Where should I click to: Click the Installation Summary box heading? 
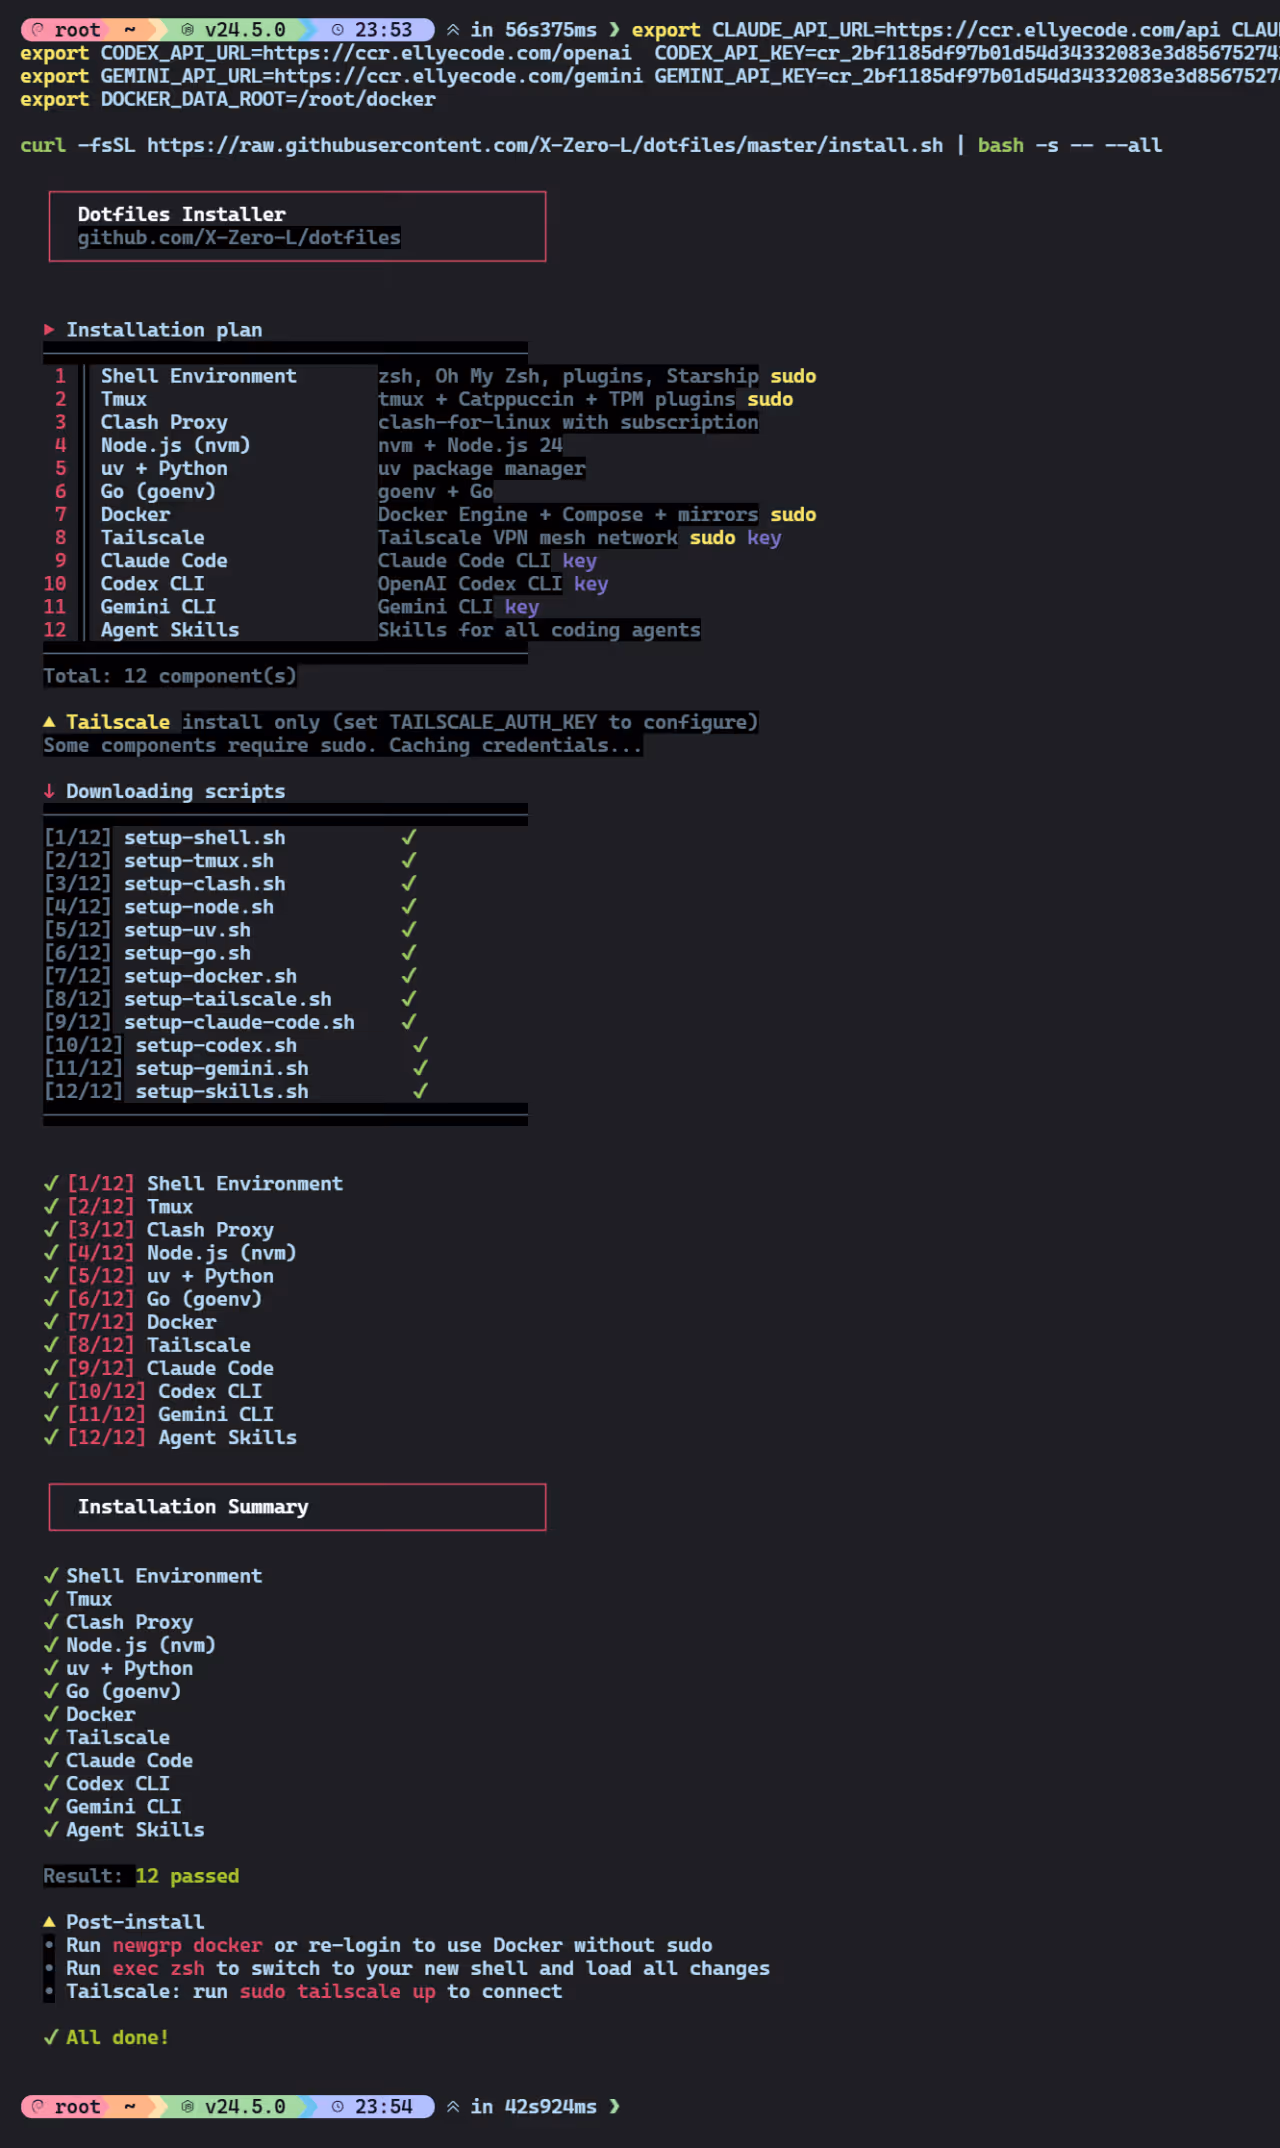193,1507
